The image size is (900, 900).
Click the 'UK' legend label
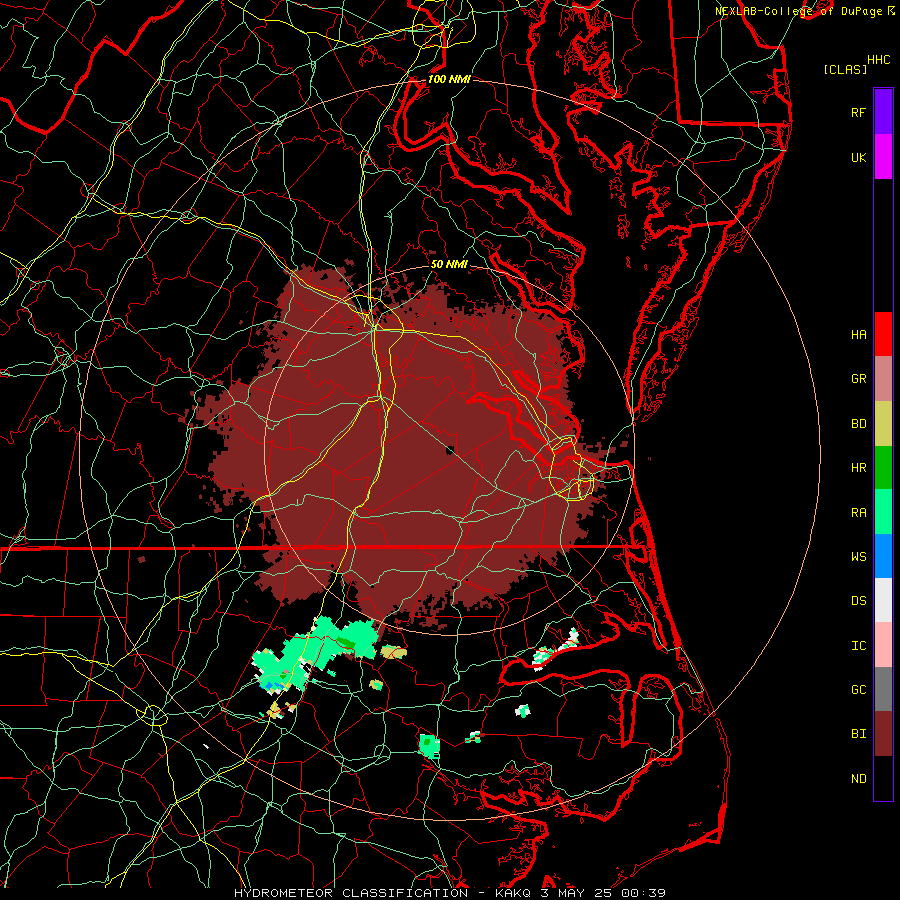click(x=858, y=157)
